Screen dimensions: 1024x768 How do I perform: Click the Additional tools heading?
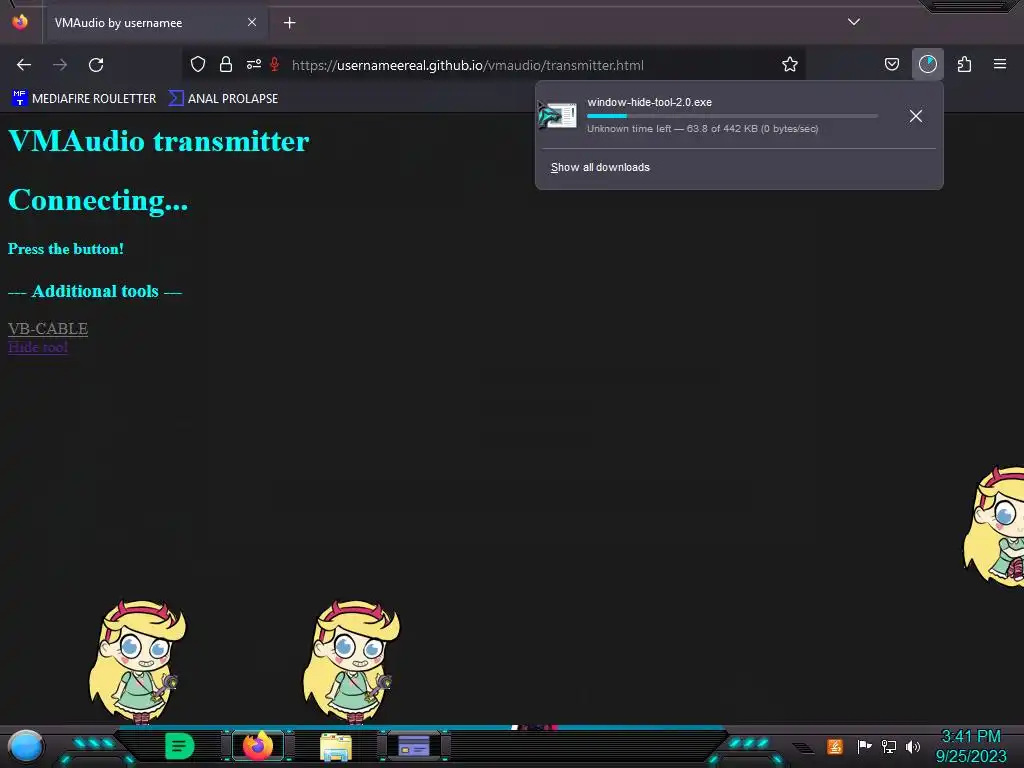click(x=95, y=291)
